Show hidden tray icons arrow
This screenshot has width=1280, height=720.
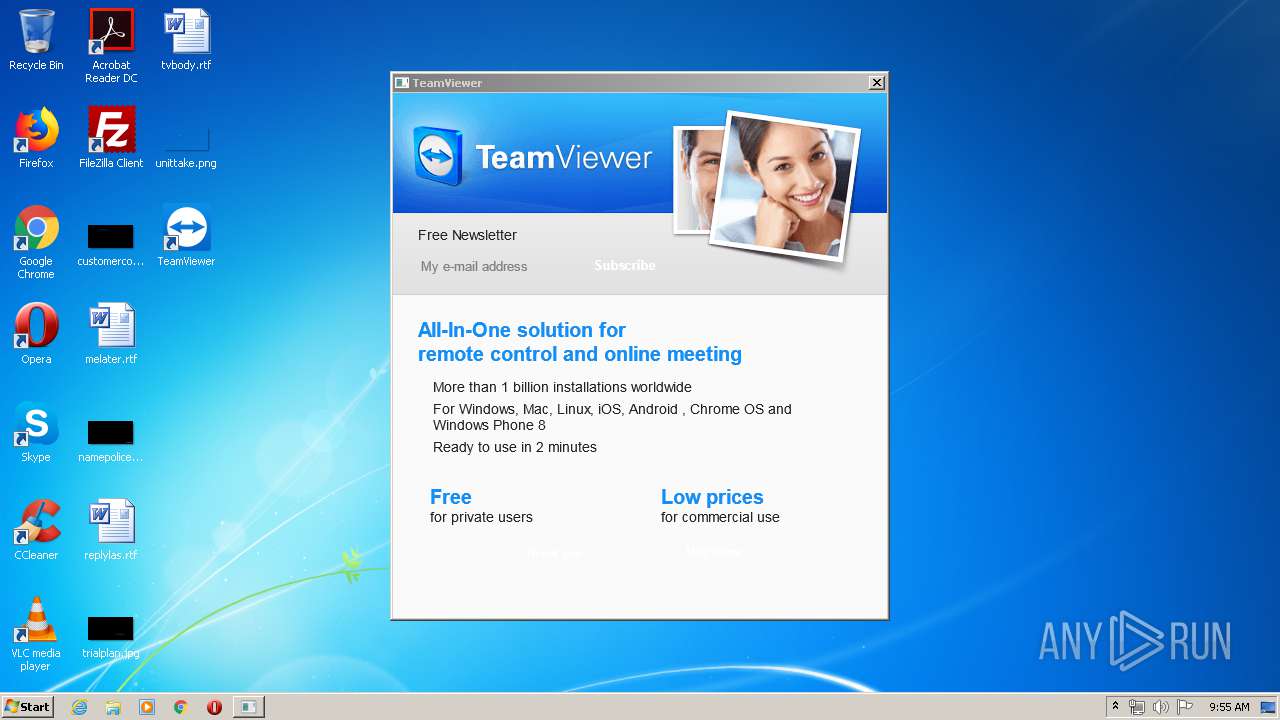[1115, 707]
